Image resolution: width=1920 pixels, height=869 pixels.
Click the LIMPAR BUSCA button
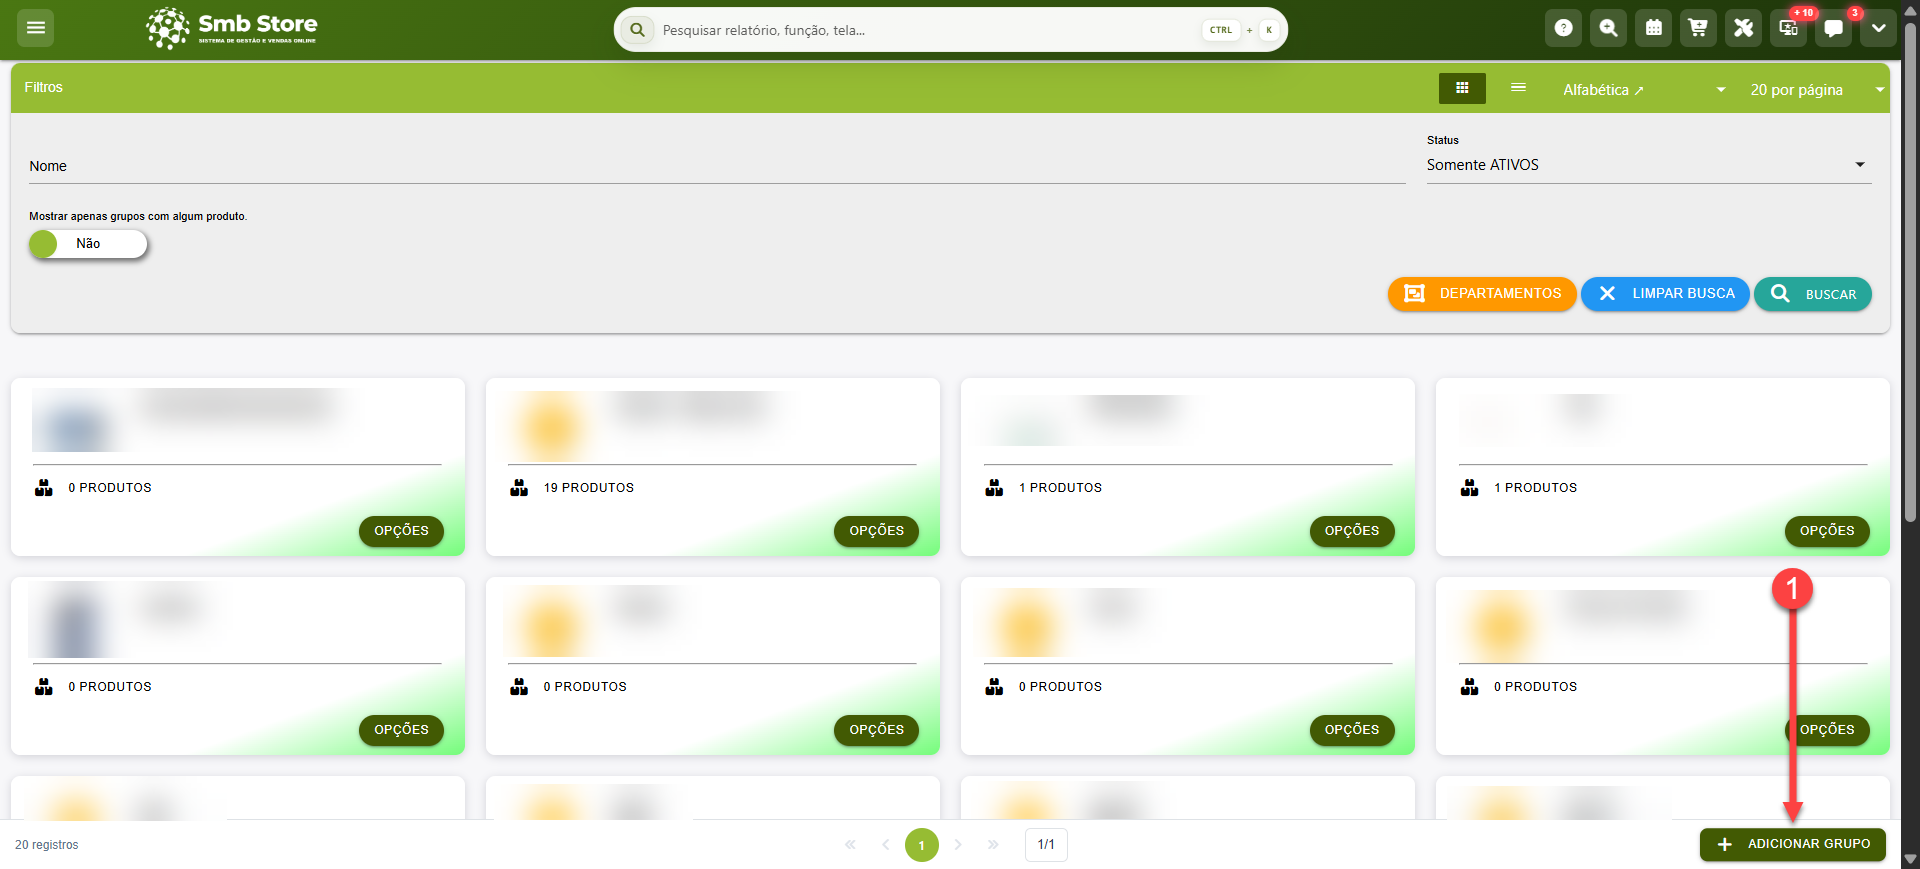pyautogui.click(x=1665, y=294)
